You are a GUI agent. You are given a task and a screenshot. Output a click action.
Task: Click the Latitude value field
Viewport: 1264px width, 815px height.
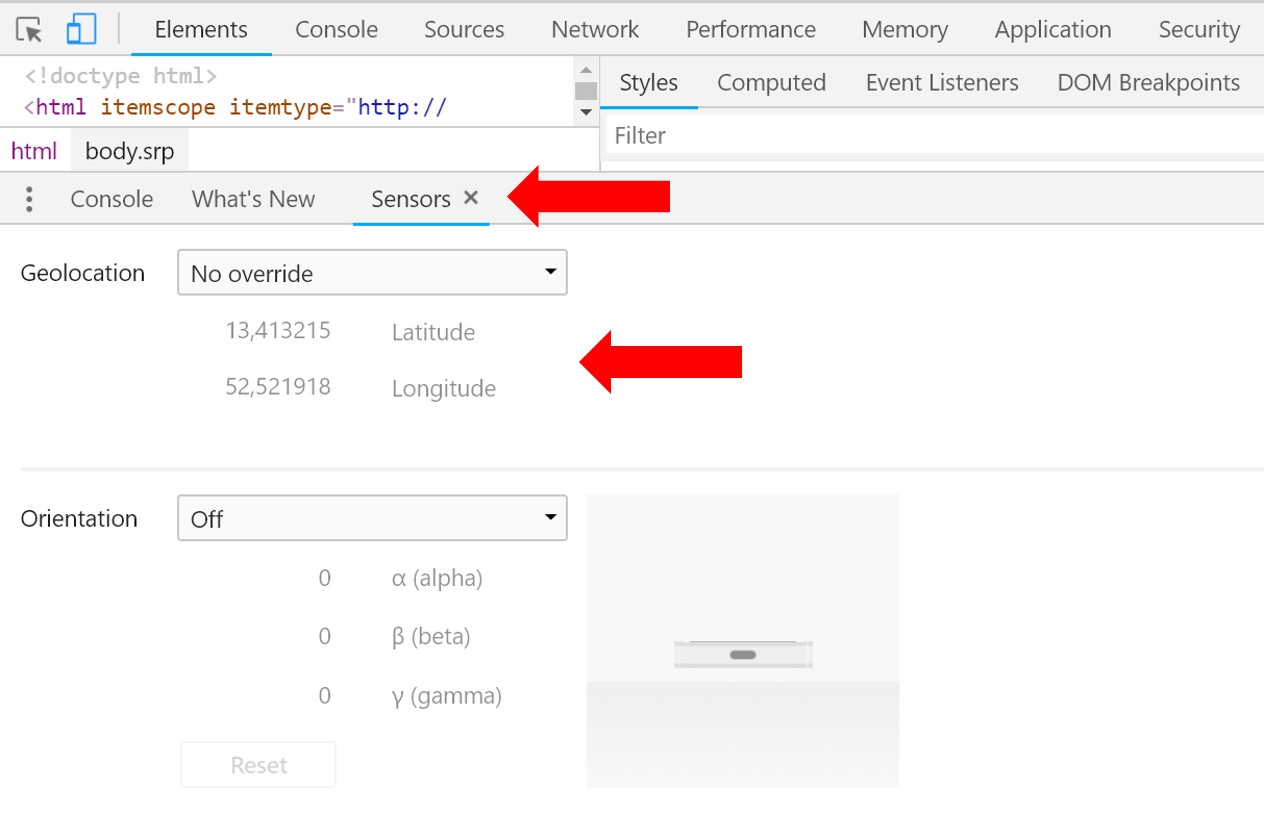279,330
